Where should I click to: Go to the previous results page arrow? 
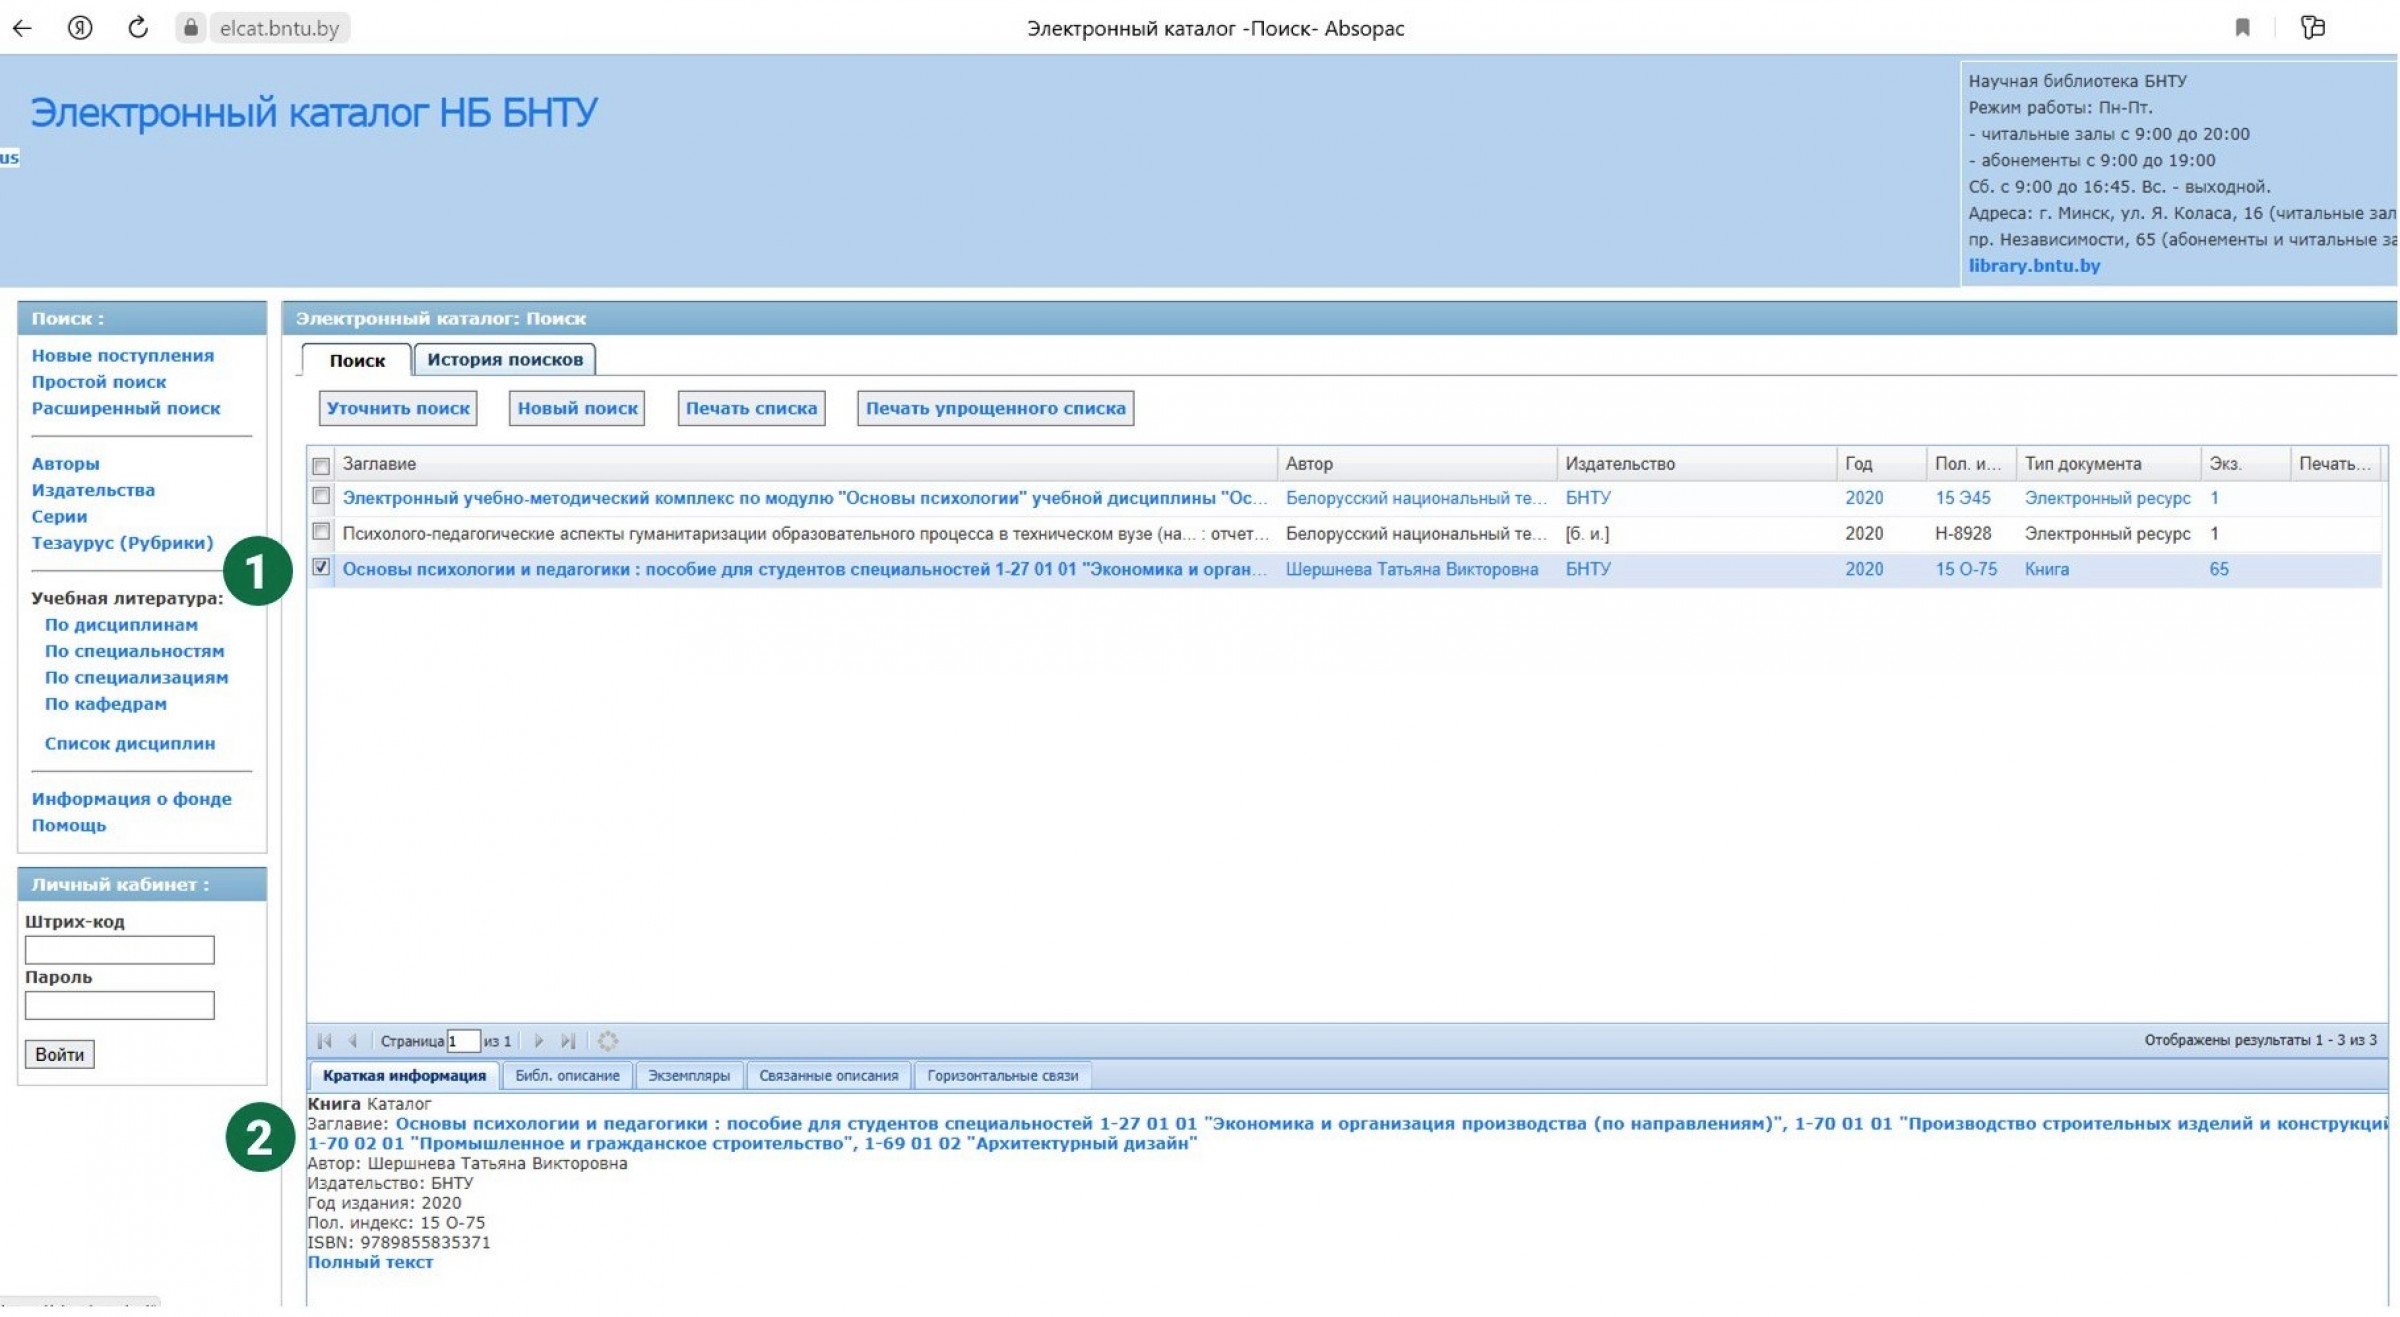[x=352, y=1041]
